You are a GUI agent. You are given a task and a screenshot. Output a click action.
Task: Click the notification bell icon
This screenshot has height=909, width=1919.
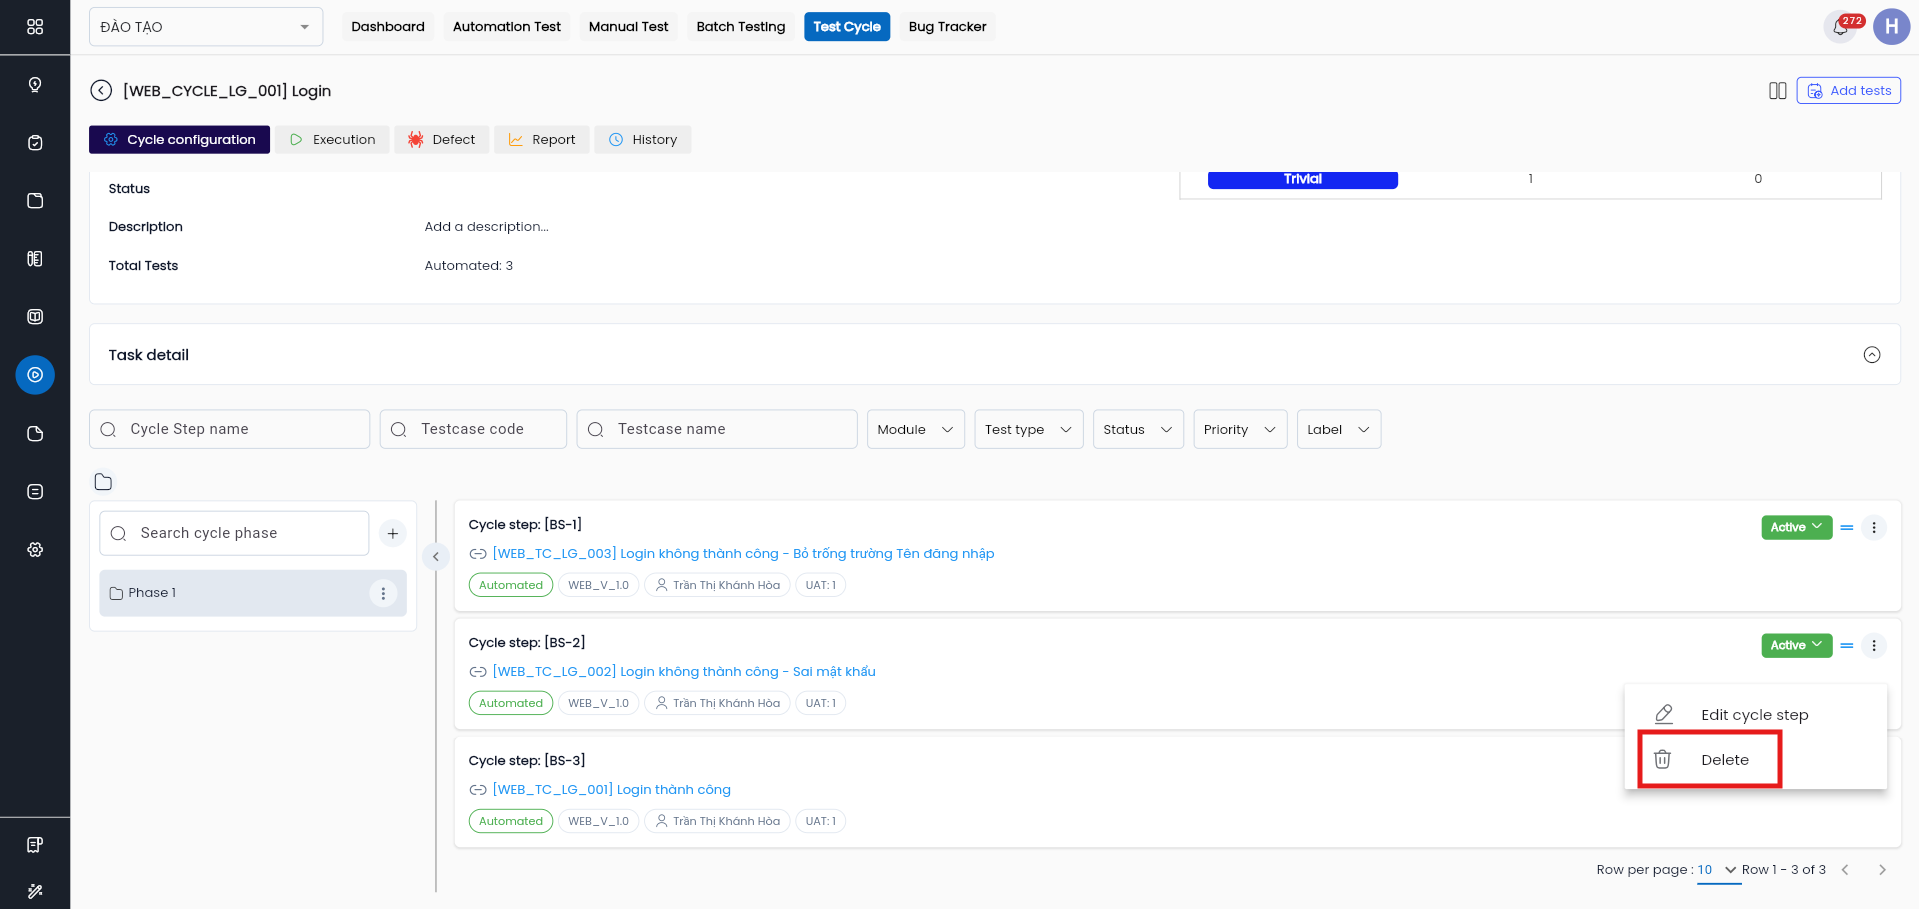coord(1840,27)
